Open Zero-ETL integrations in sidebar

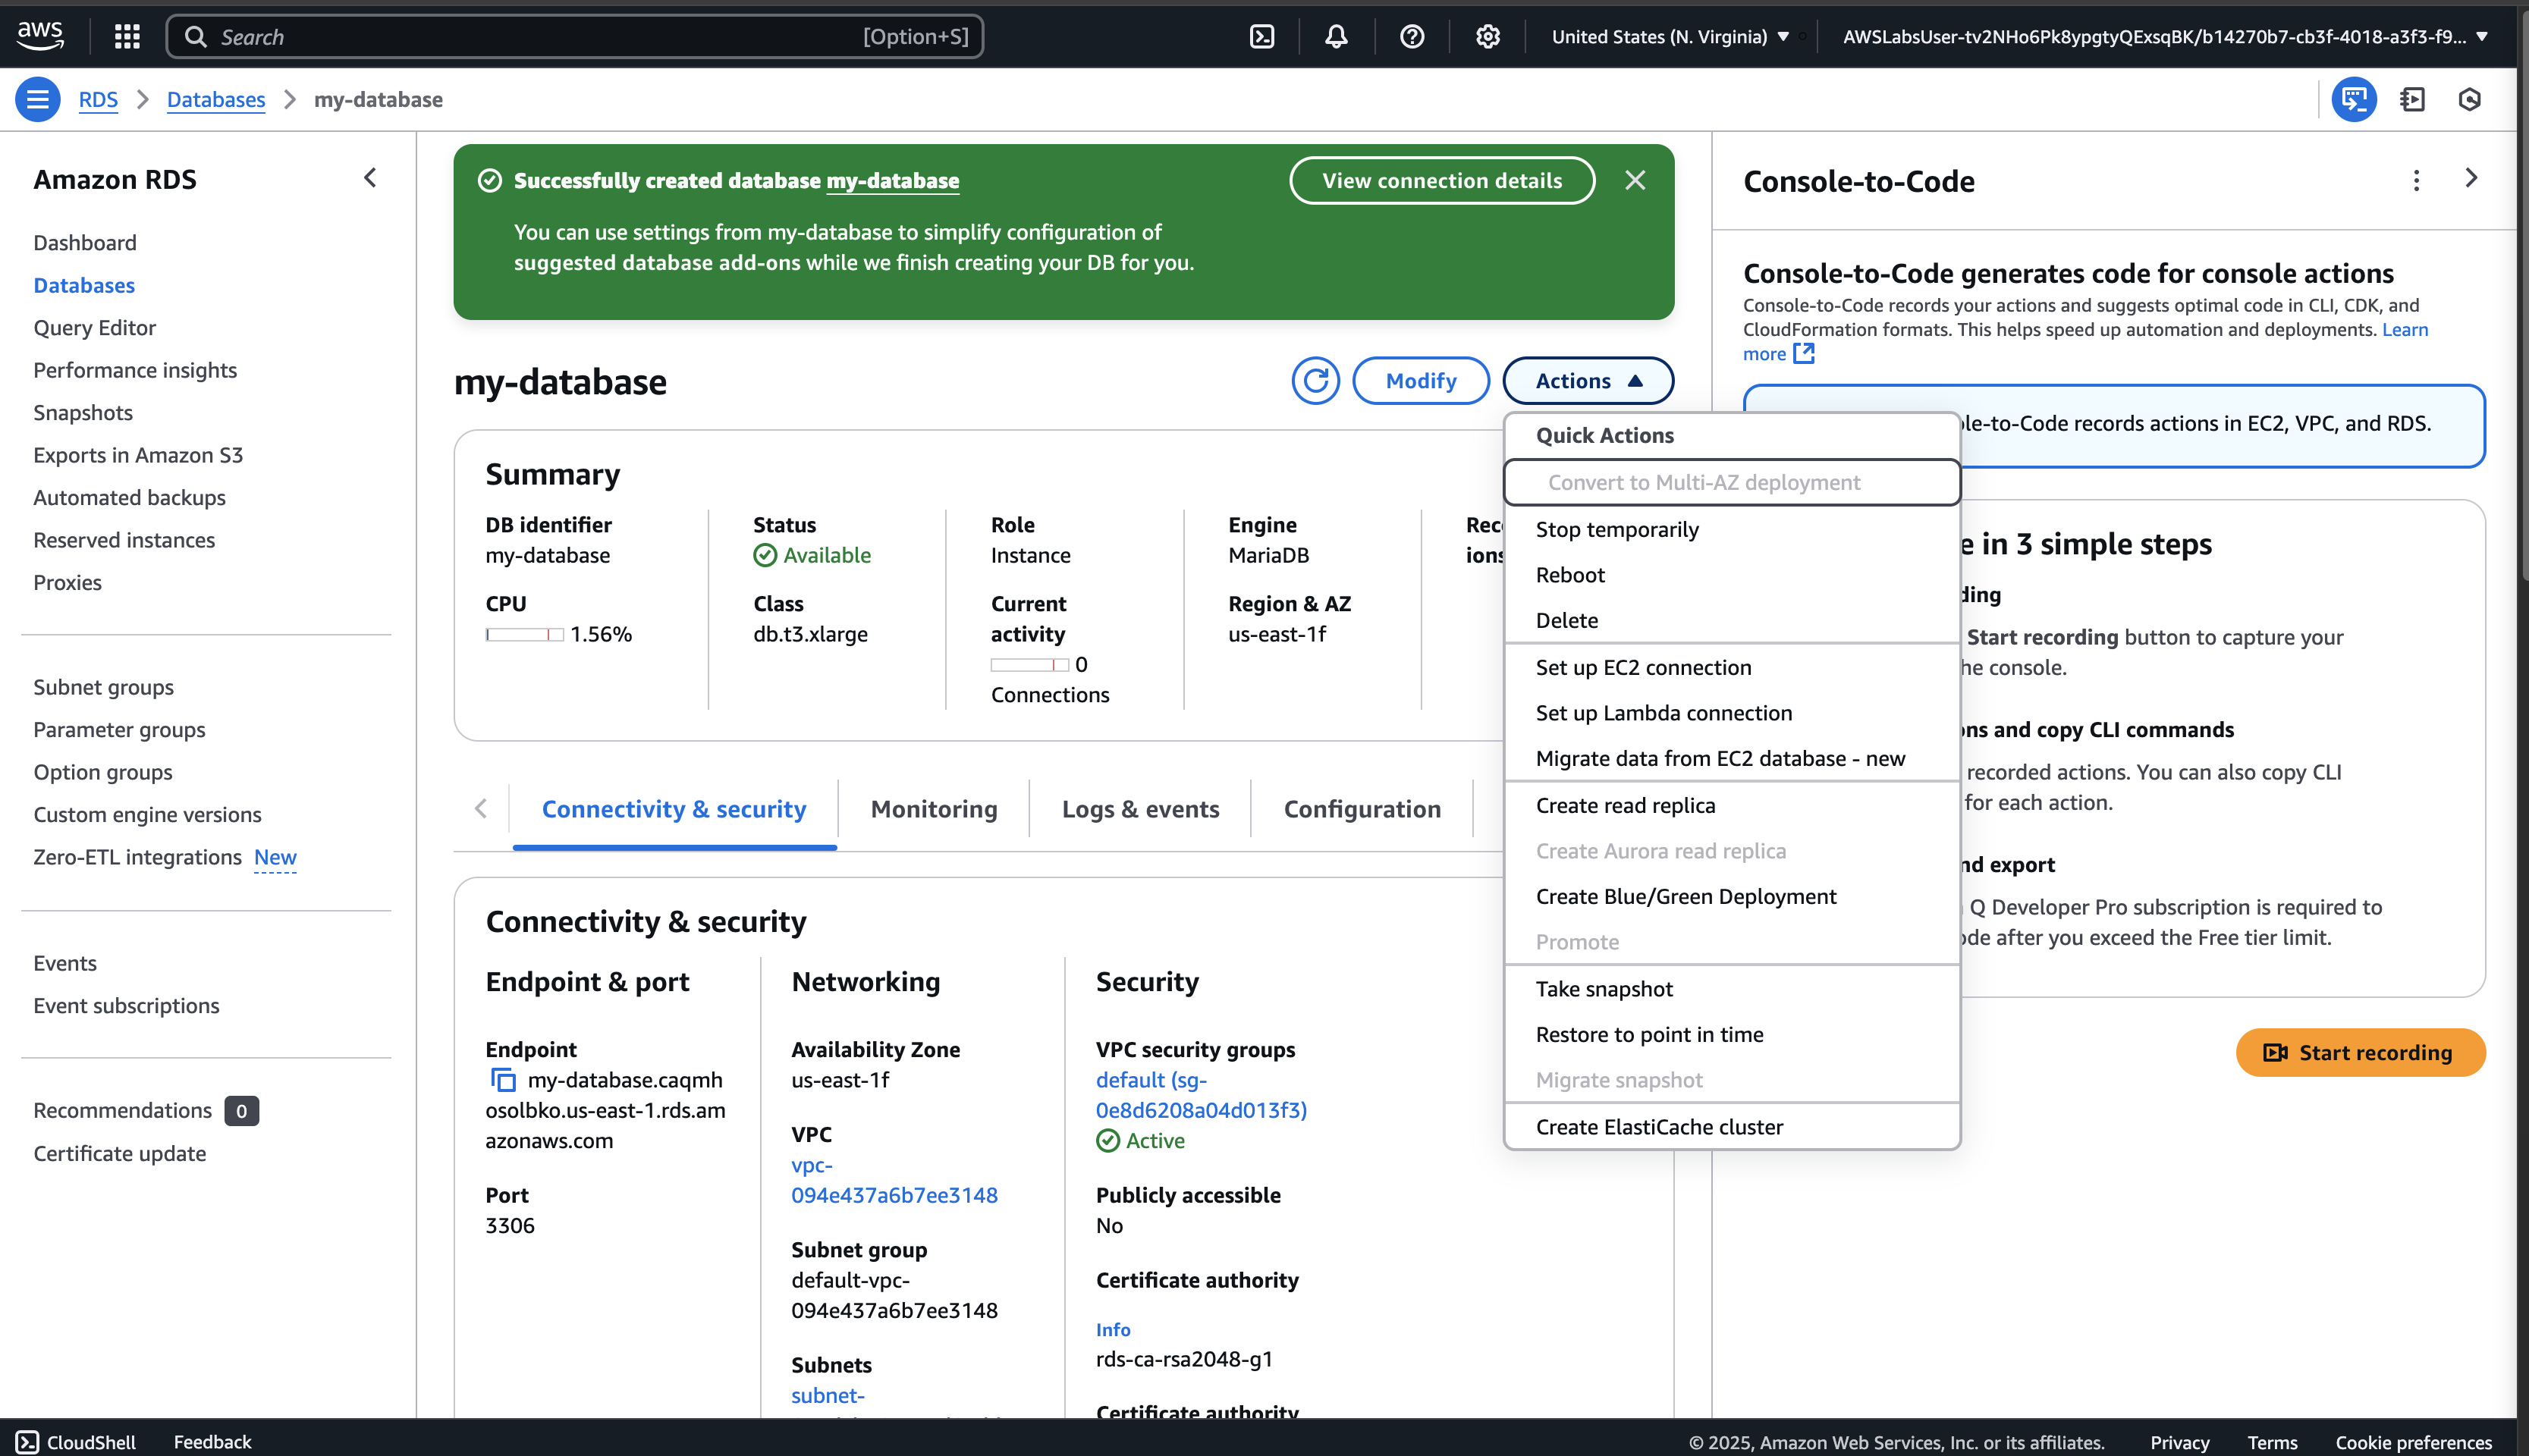pyautogui.click(x=137, y=857)
